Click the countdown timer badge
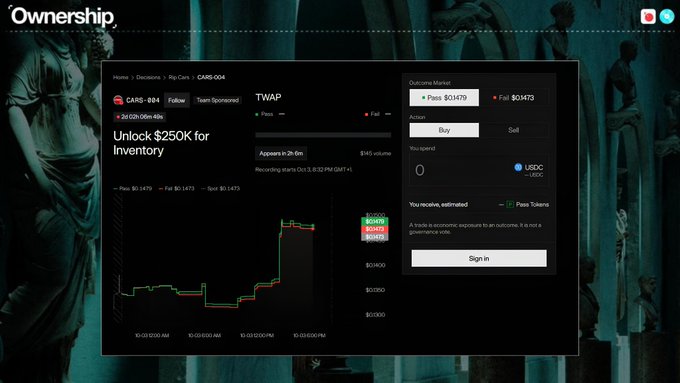Screen dimensions: 680x383 pyautogui.click(x=140, y=117)
